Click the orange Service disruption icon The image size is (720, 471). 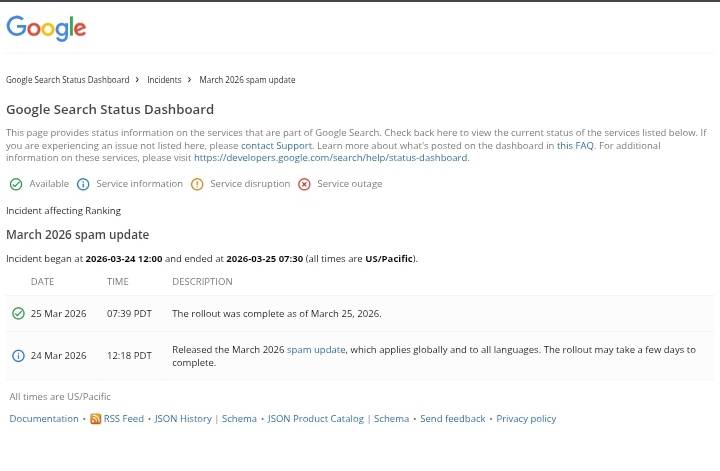click(x=197, y=184)
